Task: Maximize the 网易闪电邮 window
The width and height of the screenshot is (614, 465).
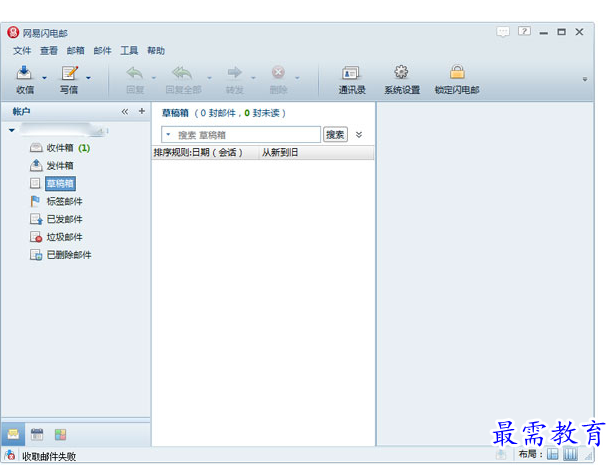Action: click(562, 32)
